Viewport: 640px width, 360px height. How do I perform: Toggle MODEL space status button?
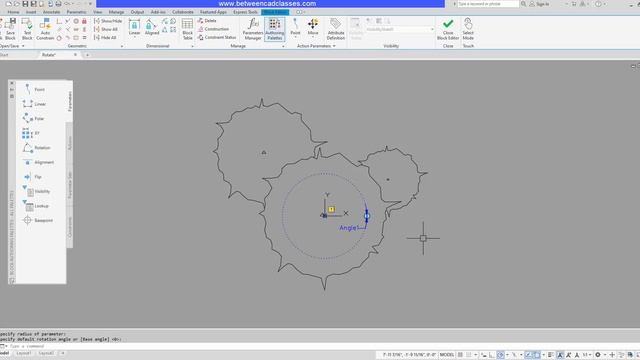447,355
